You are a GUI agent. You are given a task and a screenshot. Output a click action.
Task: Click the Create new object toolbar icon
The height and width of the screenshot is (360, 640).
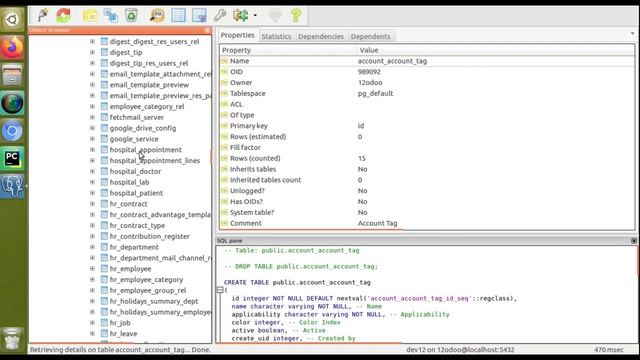(111, 16)
